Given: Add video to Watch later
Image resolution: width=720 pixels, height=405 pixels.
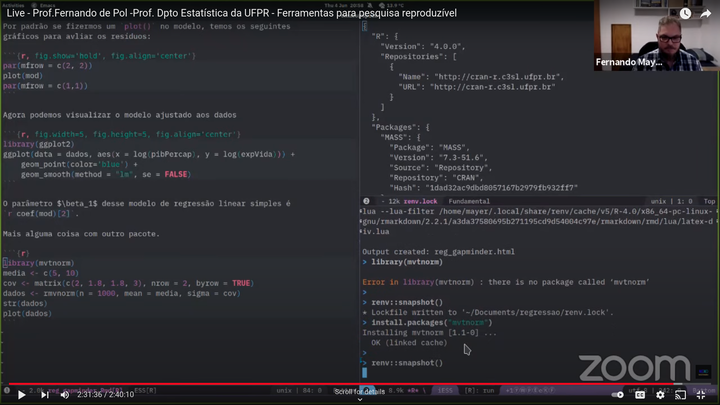Looking at the screenshot, I should click(x=685, y=13).
